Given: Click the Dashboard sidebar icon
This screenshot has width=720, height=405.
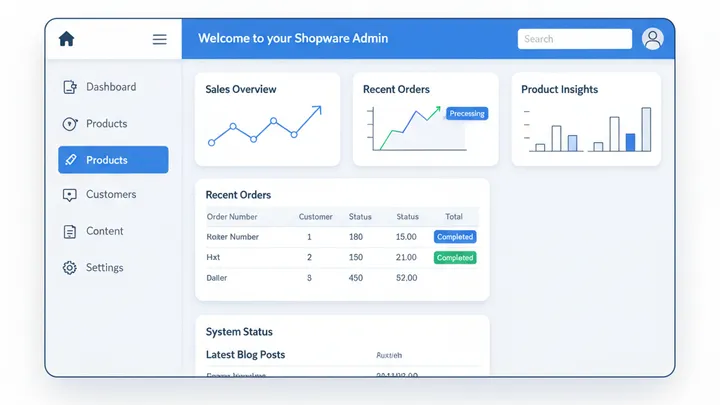Looking at the screenshot, I should tap(70, 87).
